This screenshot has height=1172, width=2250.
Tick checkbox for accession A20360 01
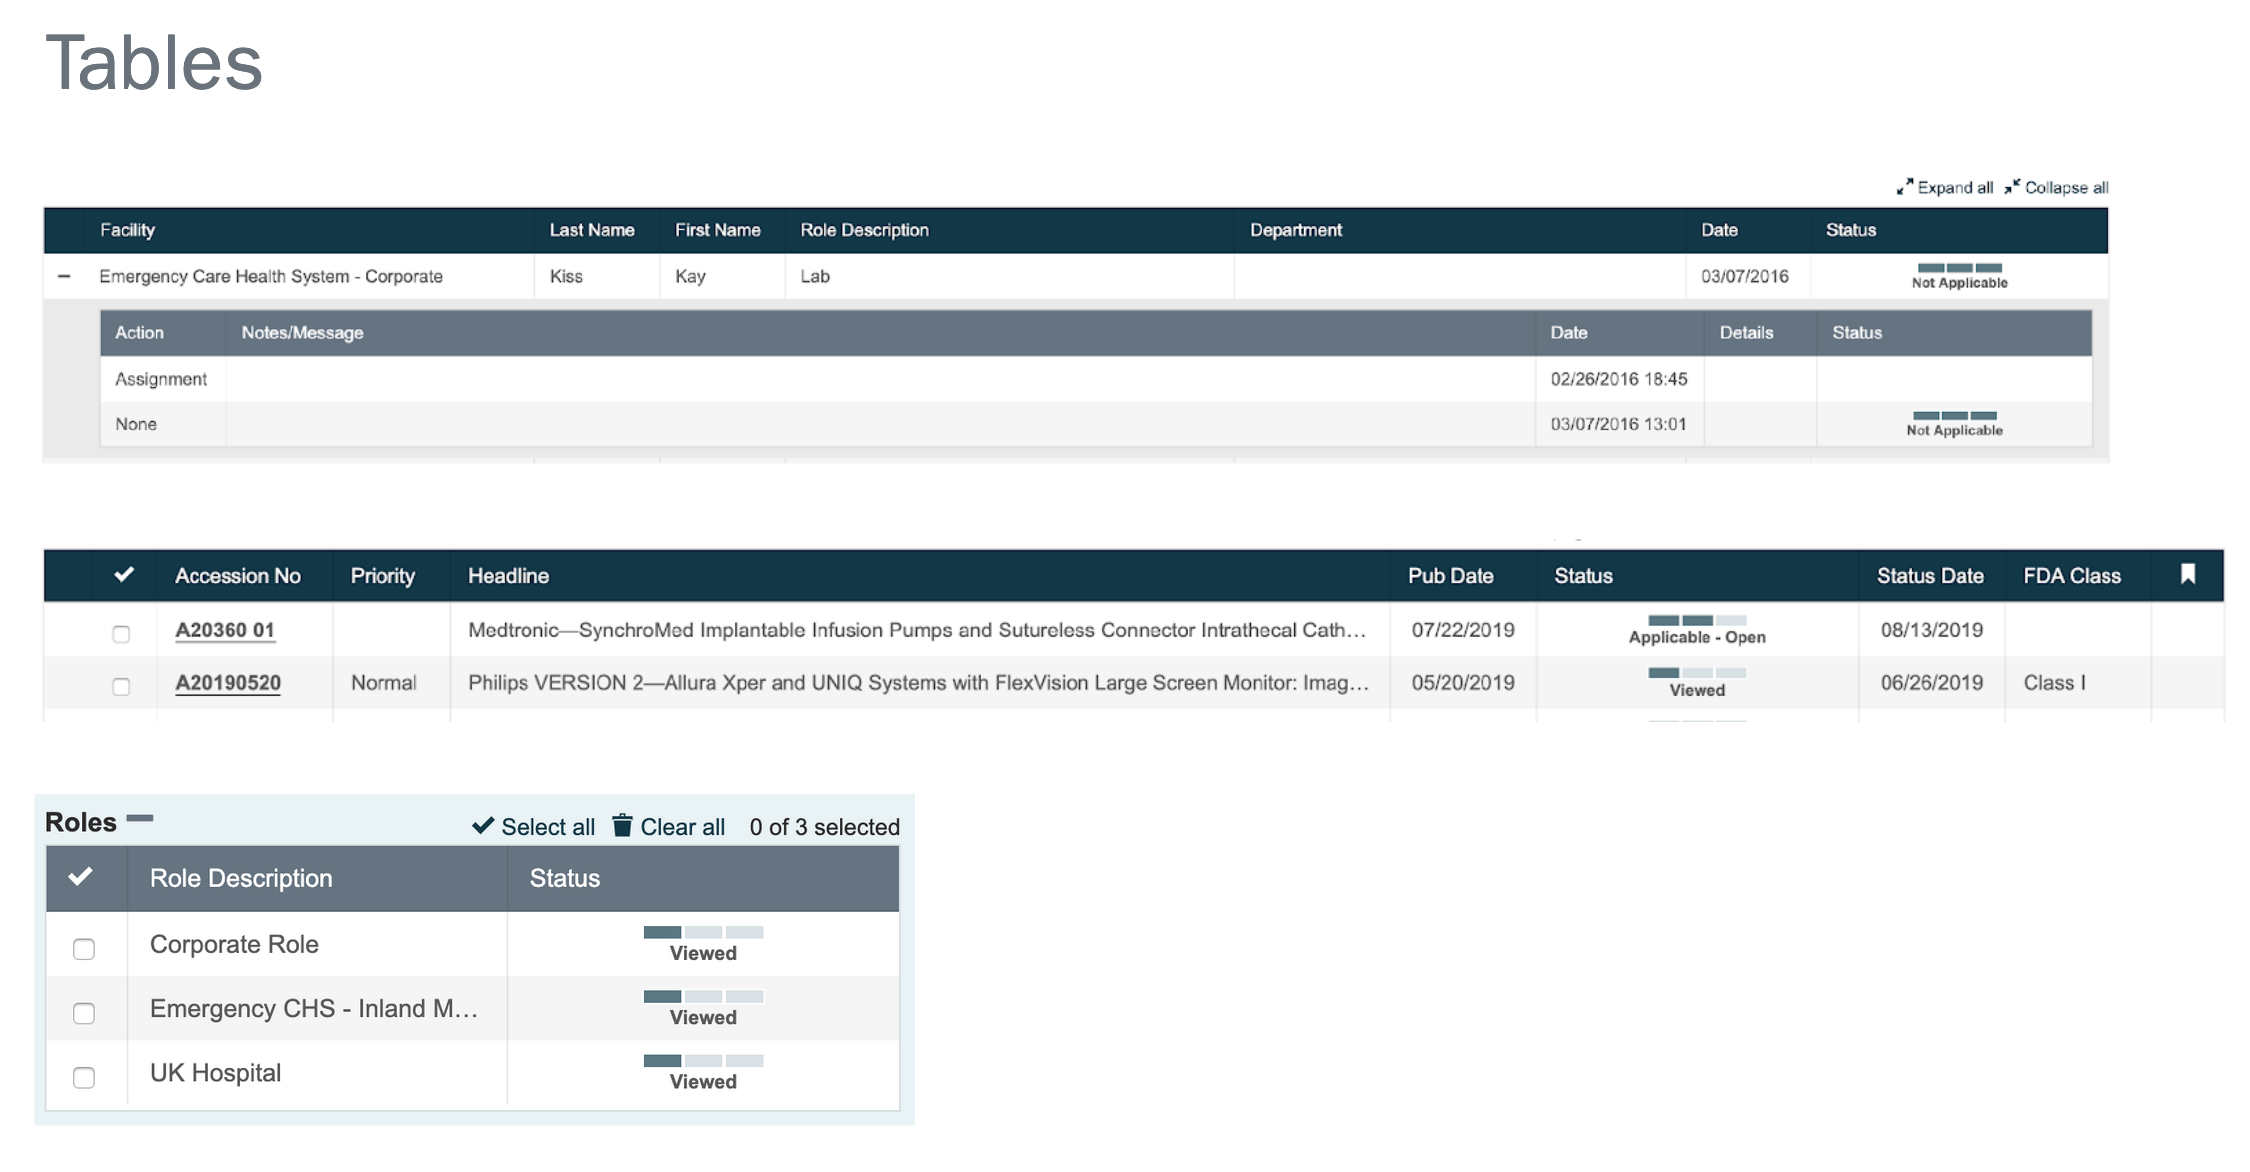point(121,634)
